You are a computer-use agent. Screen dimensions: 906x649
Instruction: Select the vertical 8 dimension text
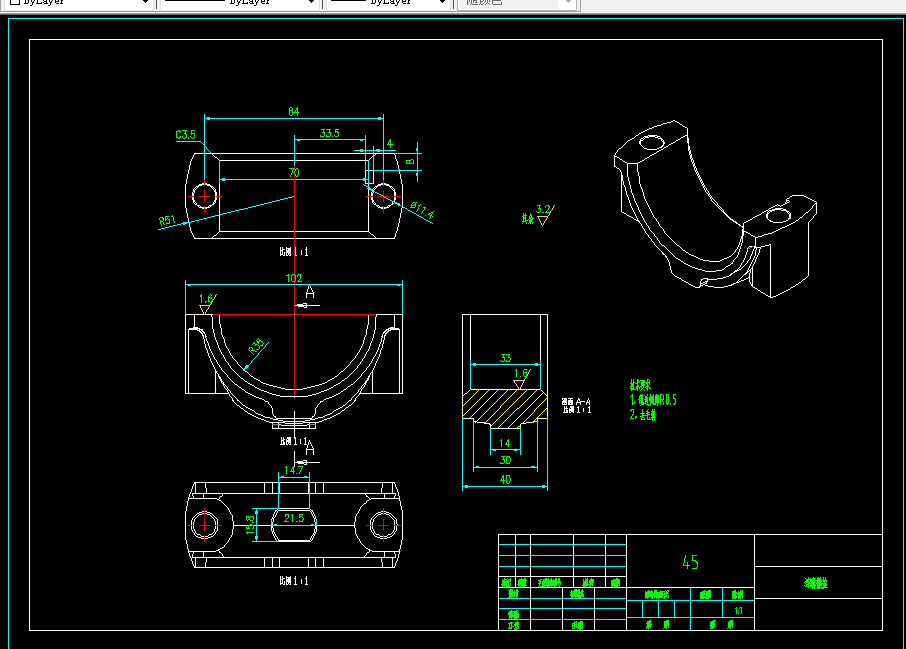410,162
